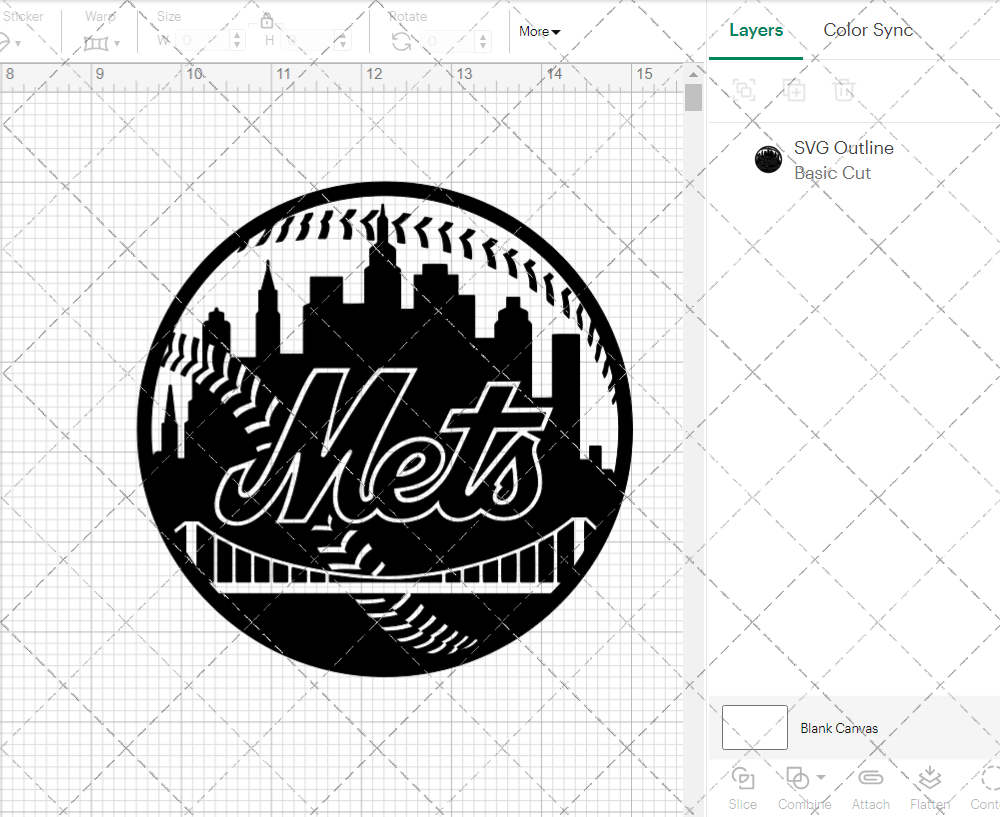Screen dimensions: 1000x817
Task: Select the SVG Outline Basic Cut layer
Action: pyautogui.click(x=844, y=159)
